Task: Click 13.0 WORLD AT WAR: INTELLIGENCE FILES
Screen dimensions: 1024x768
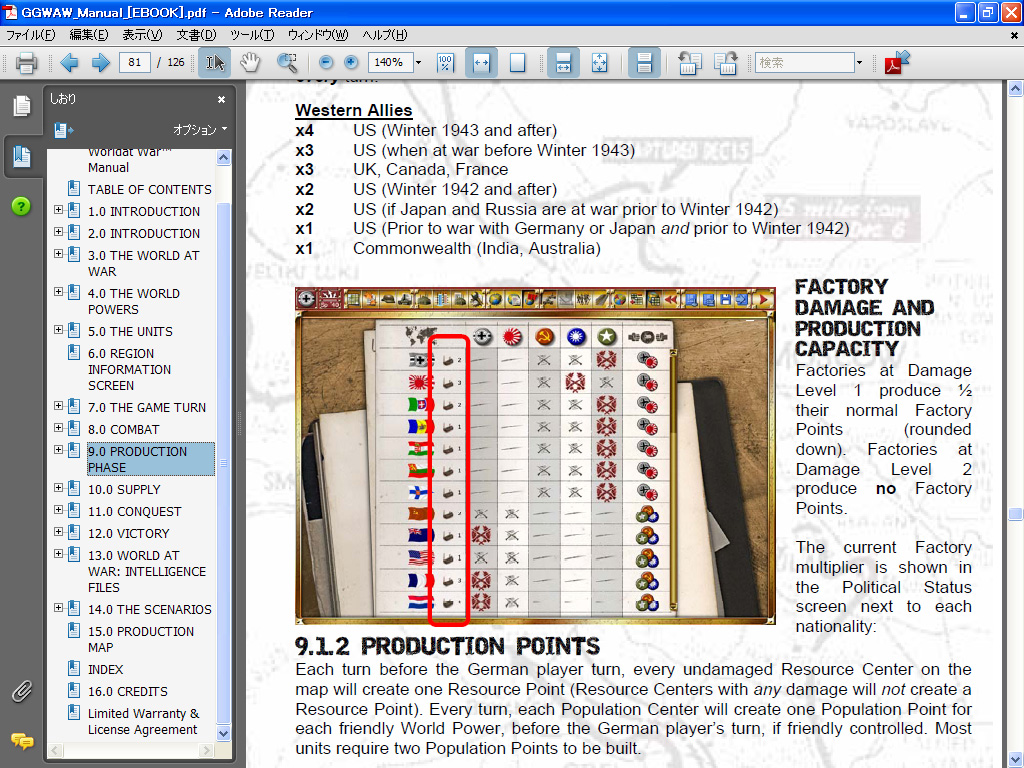Action: [147, 571]
